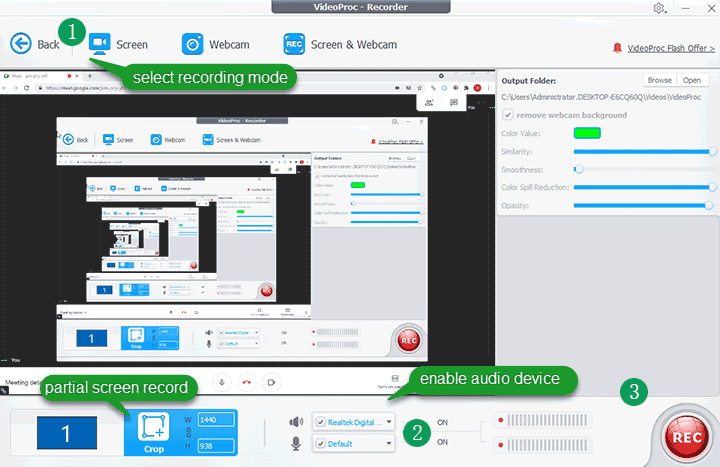Adjust the Smoothness slider handle
This screenshot has width=720, height=467.
click(x=579, y=169)
